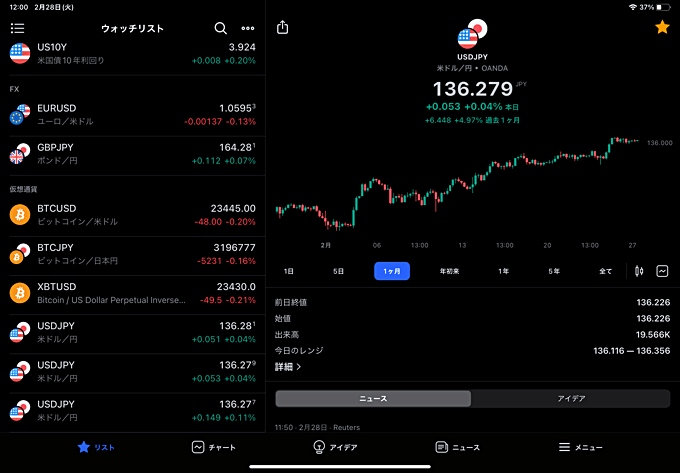Image resolution: width=680 pixels, height=473 pixels.
Task: Select the 1年 timeframe
Action: pos(503,271)
